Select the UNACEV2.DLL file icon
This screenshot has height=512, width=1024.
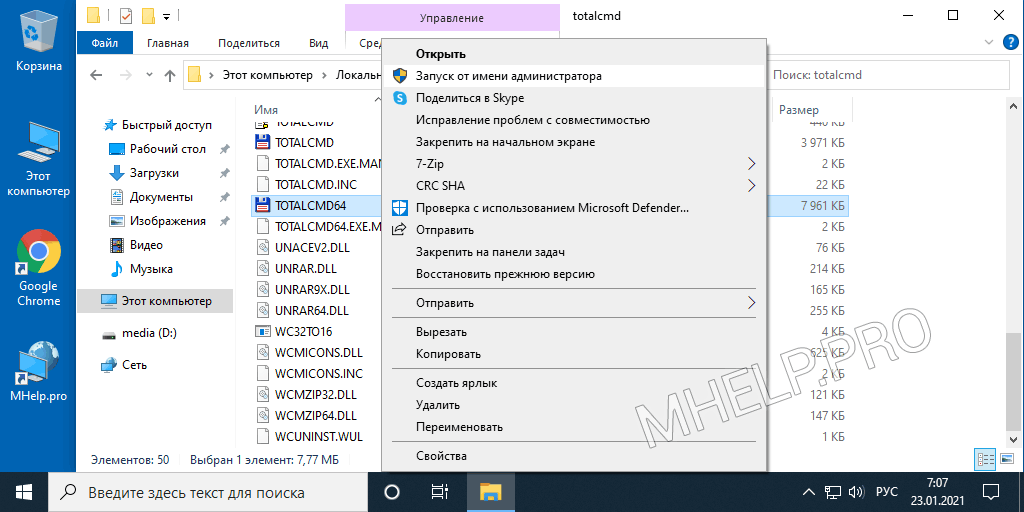(263, 248)
